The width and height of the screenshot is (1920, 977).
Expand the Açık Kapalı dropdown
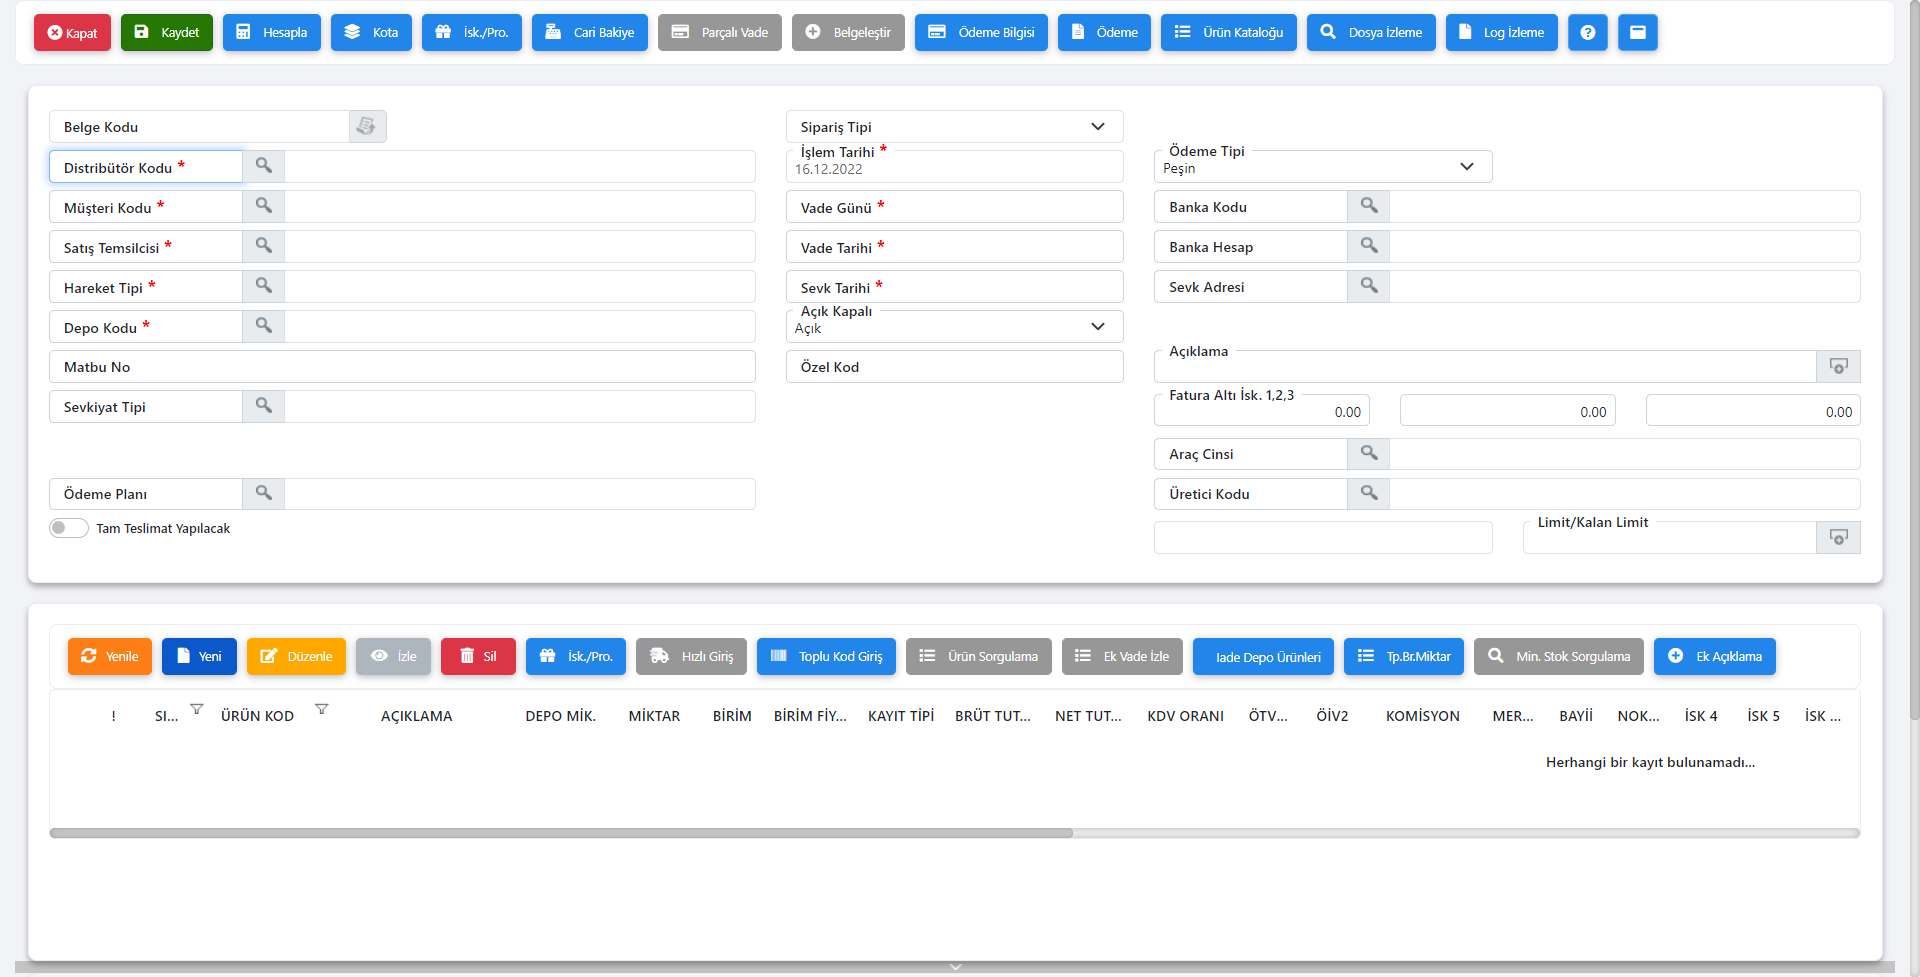(1097, 327)
